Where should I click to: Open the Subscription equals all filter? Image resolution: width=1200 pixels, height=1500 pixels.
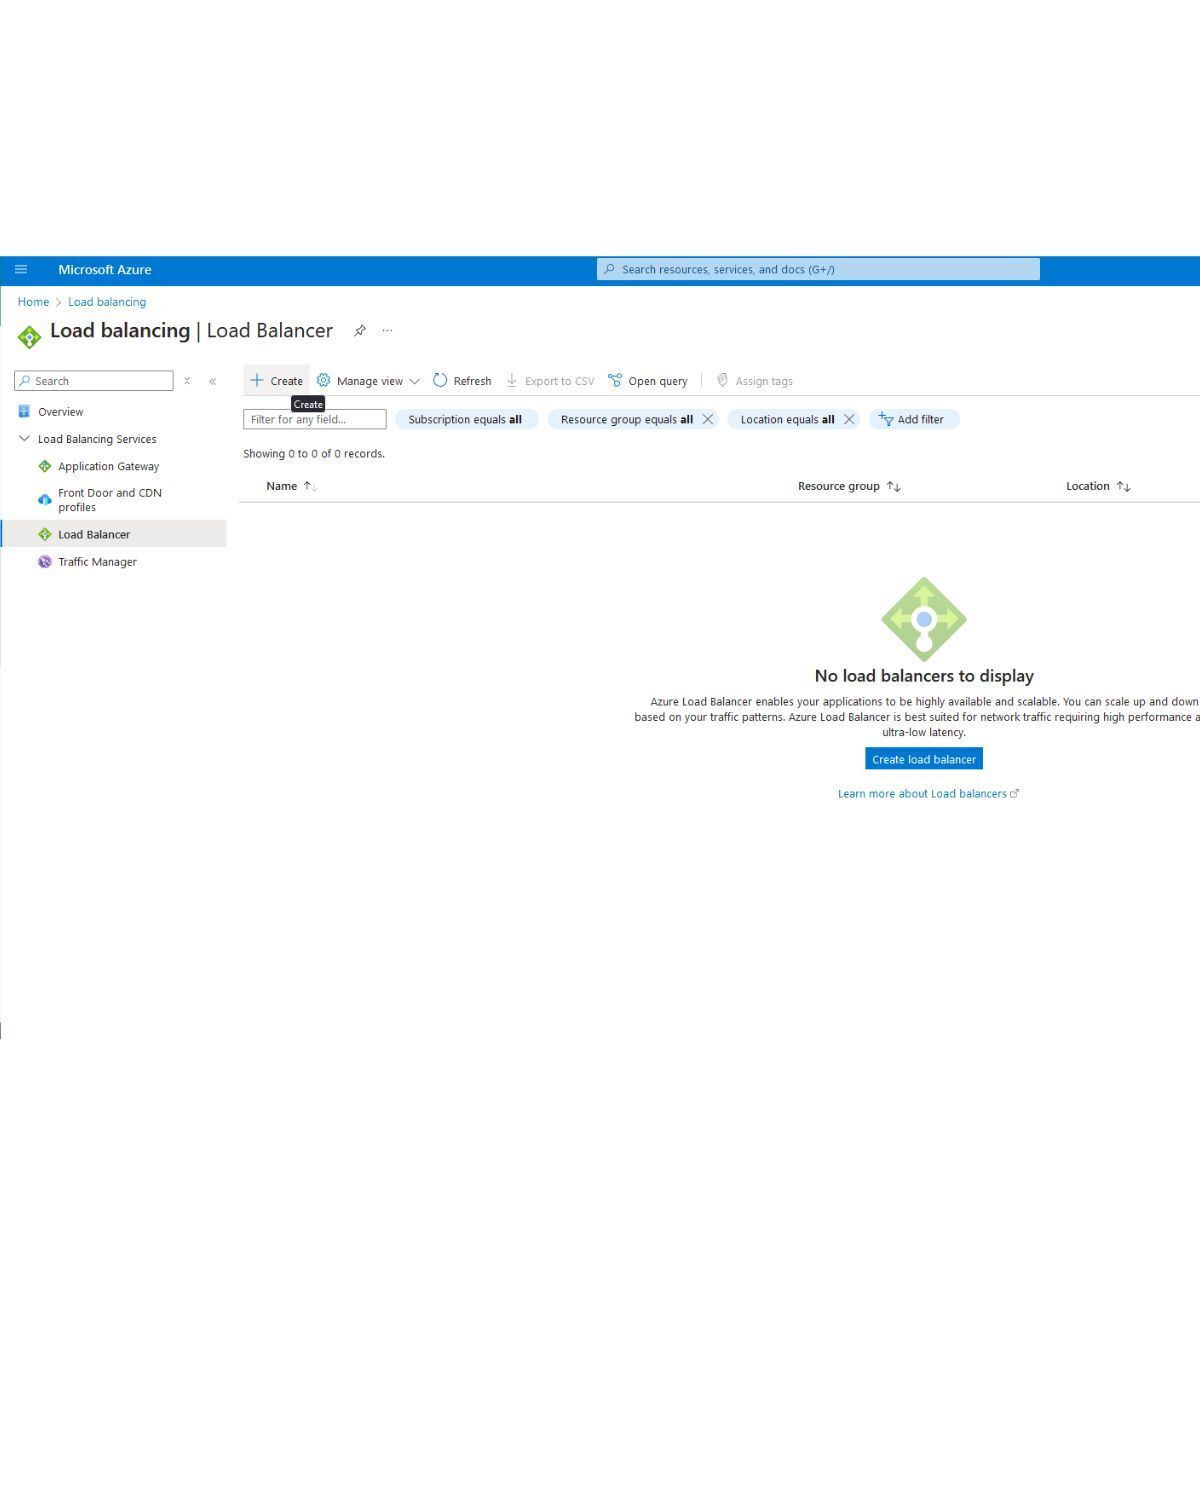tap(466, 420)
